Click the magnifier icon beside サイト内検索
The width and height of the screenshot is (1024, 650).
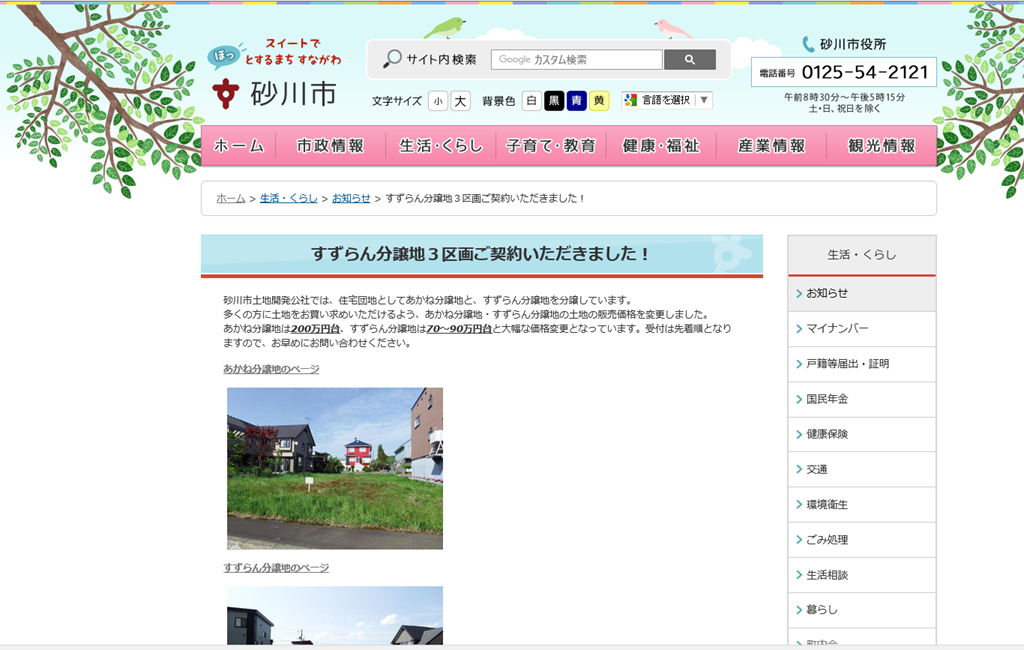[x=392, y=60]
